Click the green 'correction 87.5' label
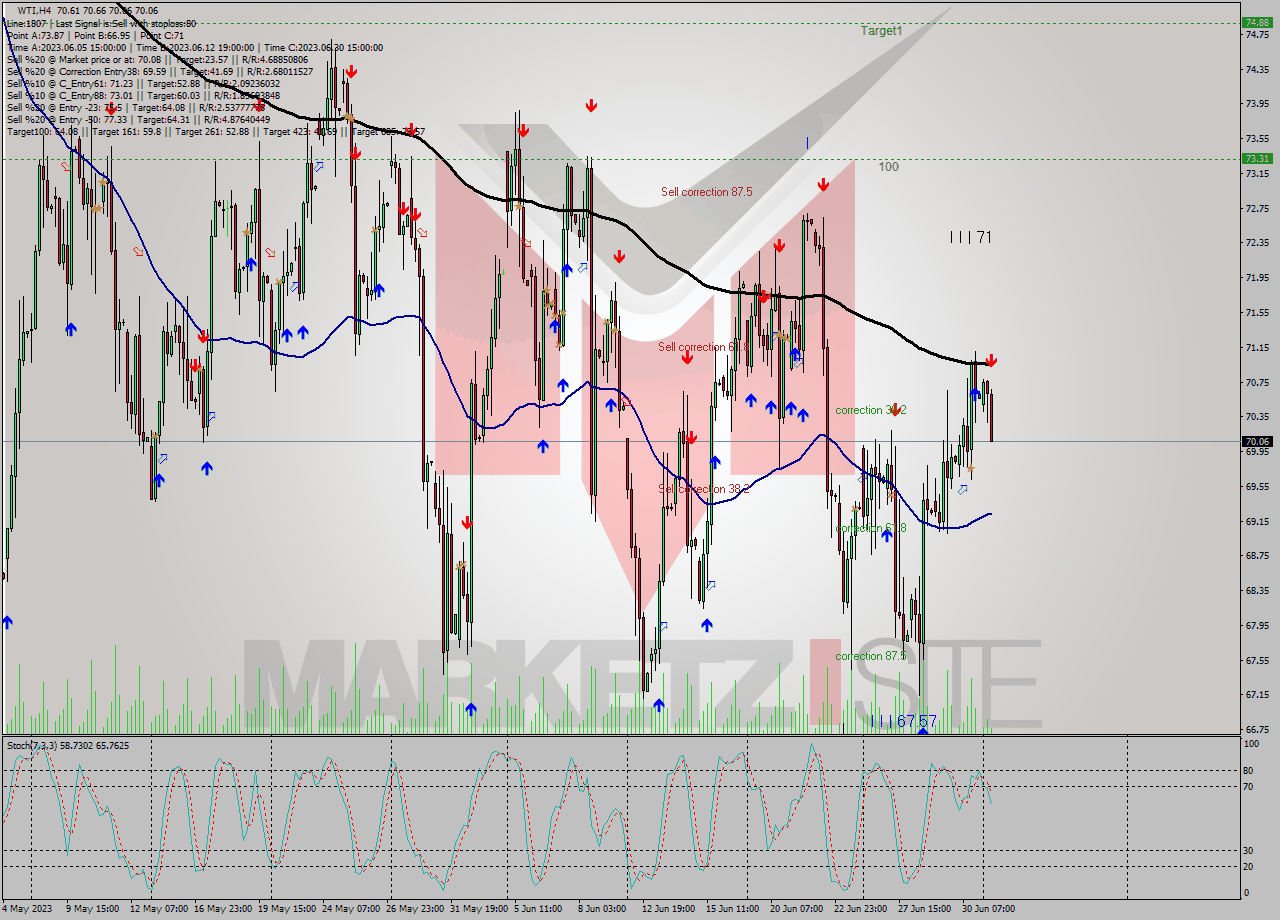 click(x=871, y=656)
